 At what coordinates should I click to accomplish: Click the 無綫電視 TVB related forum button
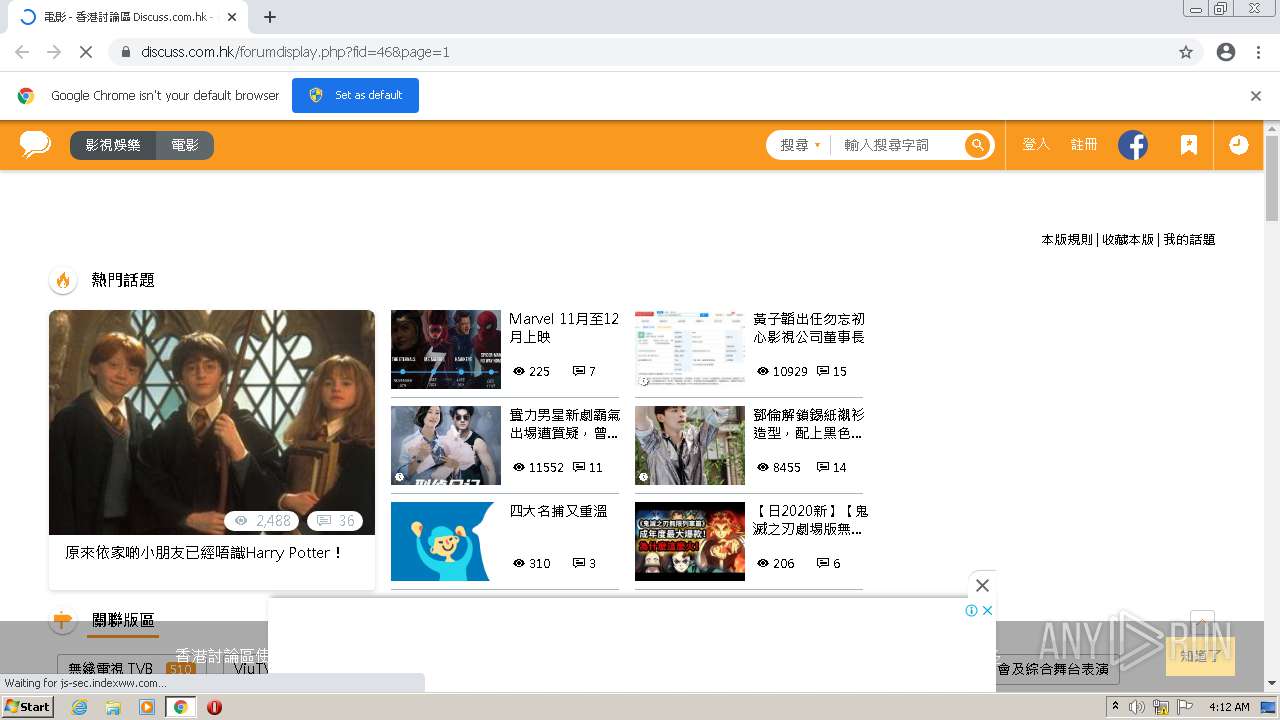(x=130, y=668)
